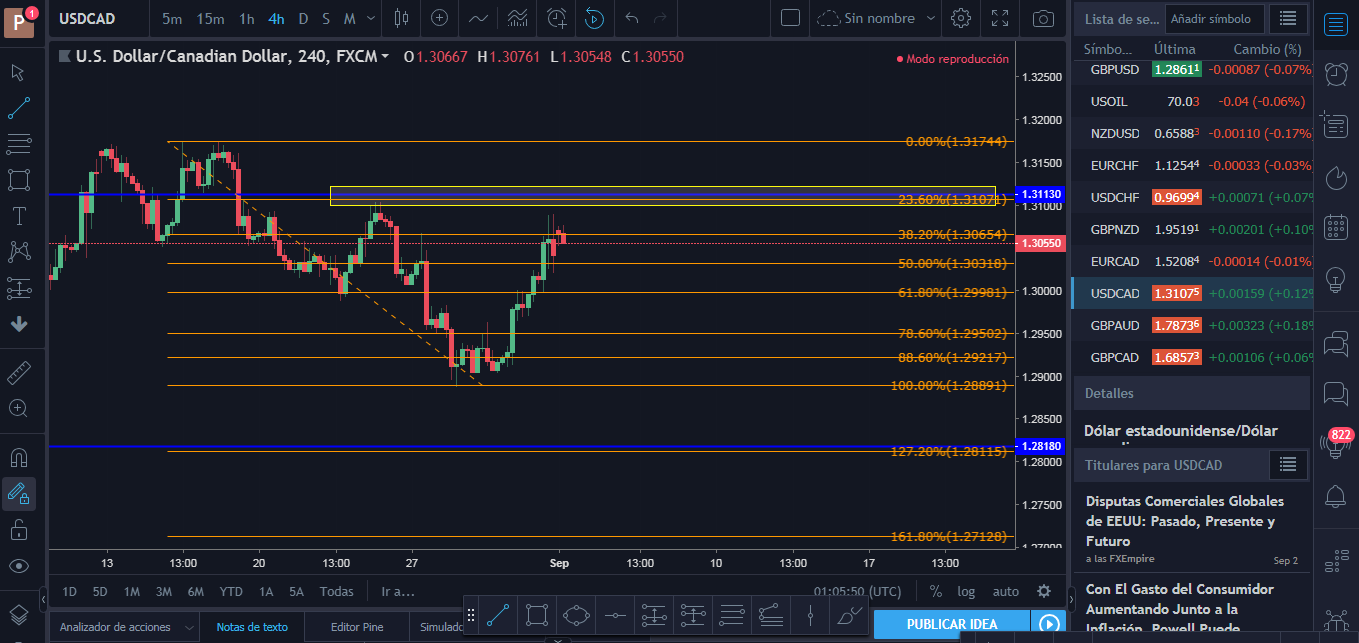Screen dimensions: 1359x643
Task: Click the Añadir símbolo input field
Action: coord(1215,18)
